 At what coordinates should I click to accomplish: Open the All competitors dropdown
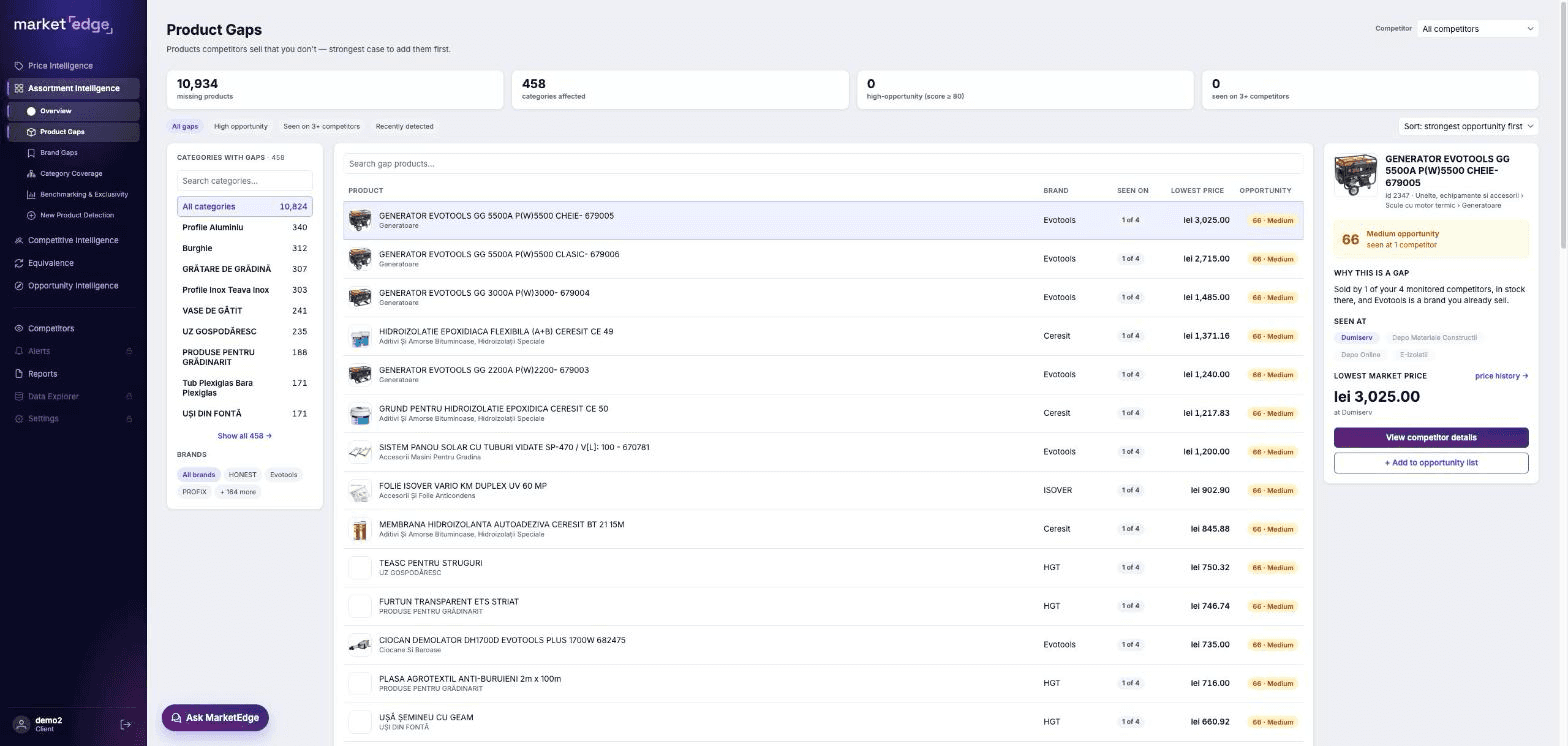1477,29
